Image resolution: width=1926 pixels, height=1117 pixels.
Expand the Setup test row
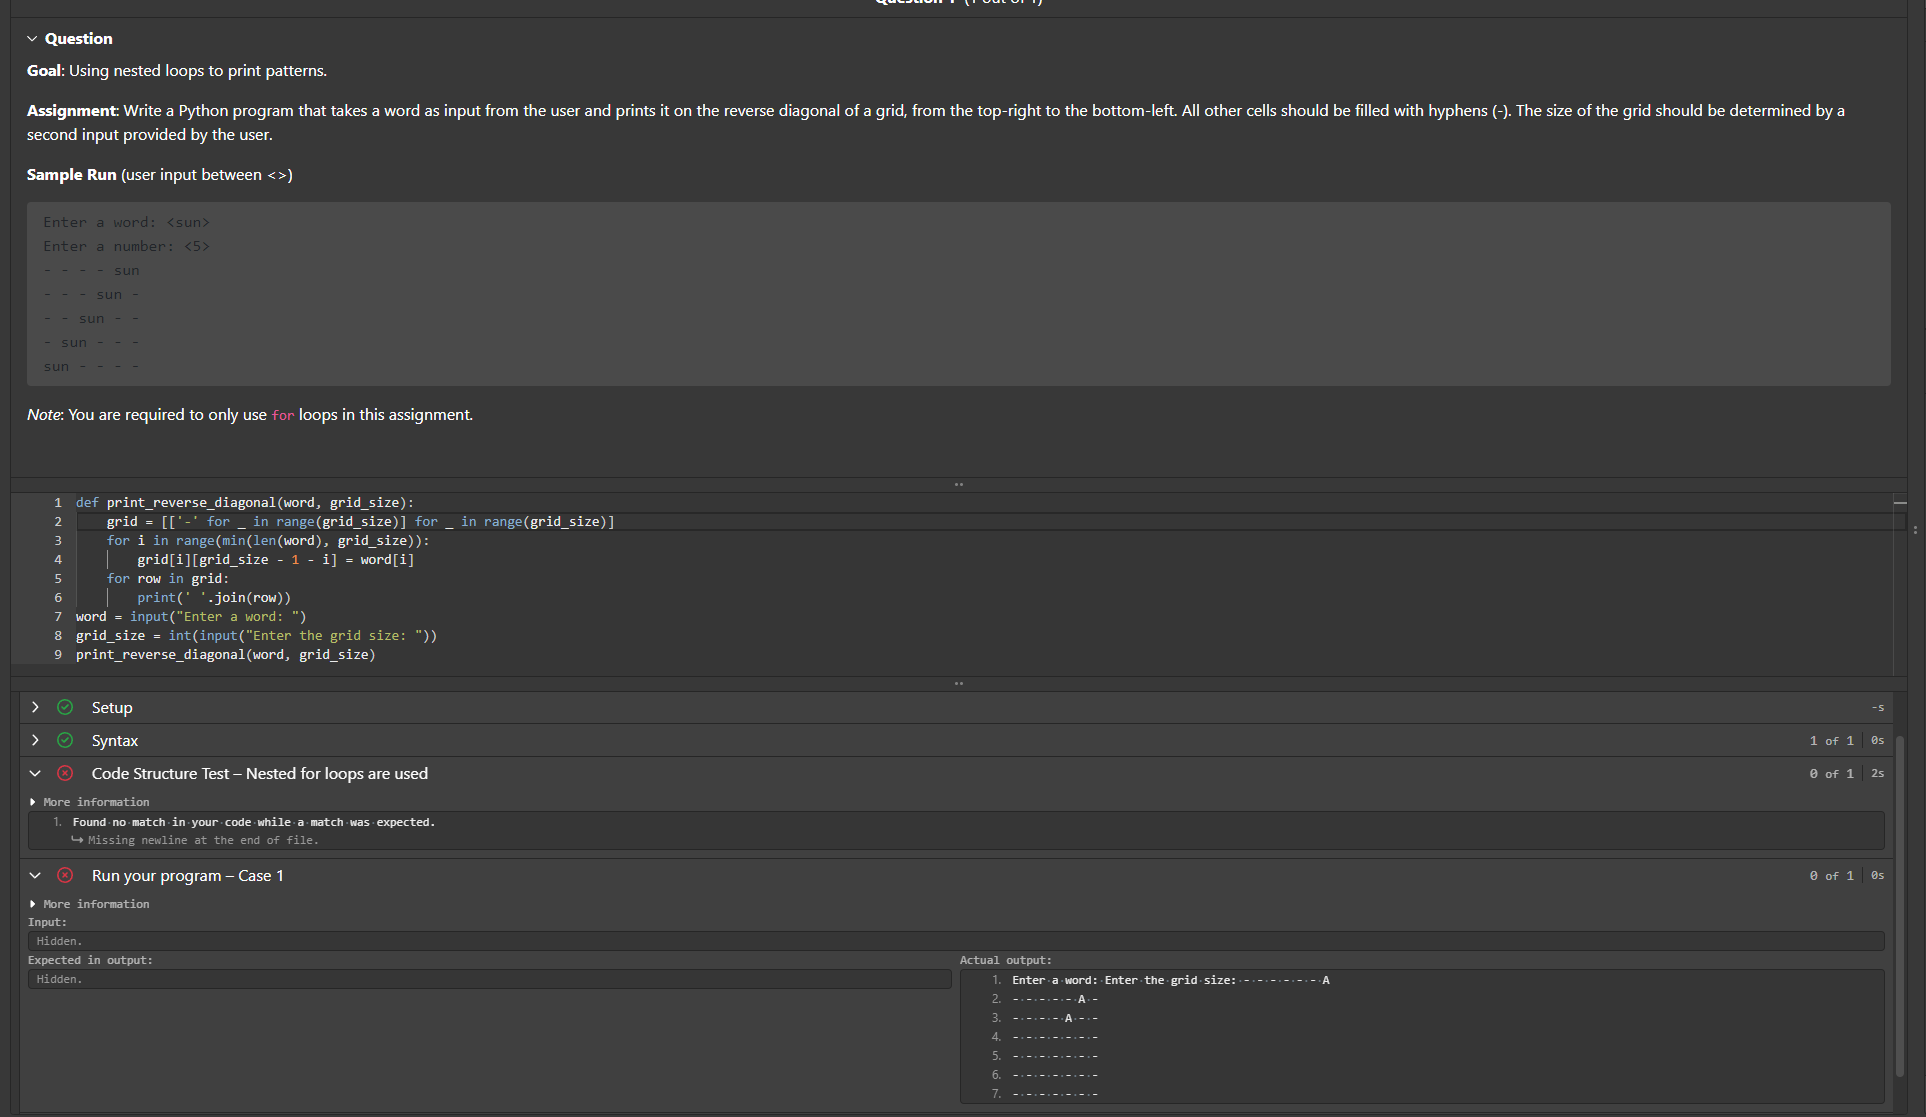tap(35, 707)
